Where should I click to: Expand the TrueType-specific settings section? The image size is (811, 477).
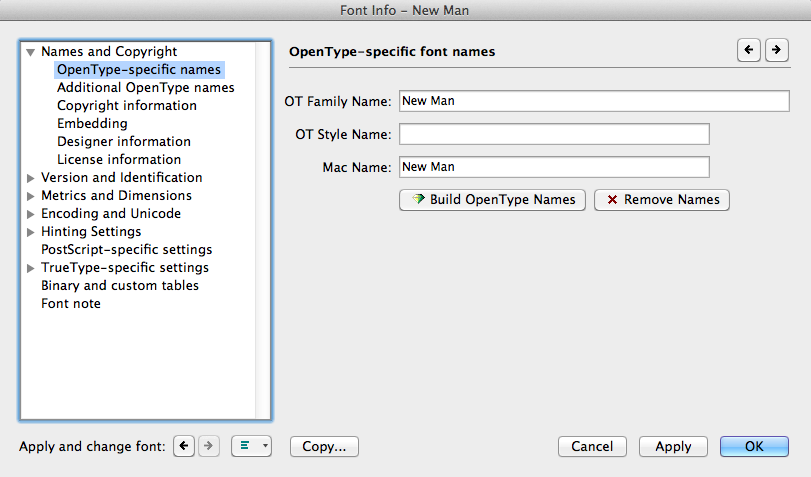click(x=31, y=268)
